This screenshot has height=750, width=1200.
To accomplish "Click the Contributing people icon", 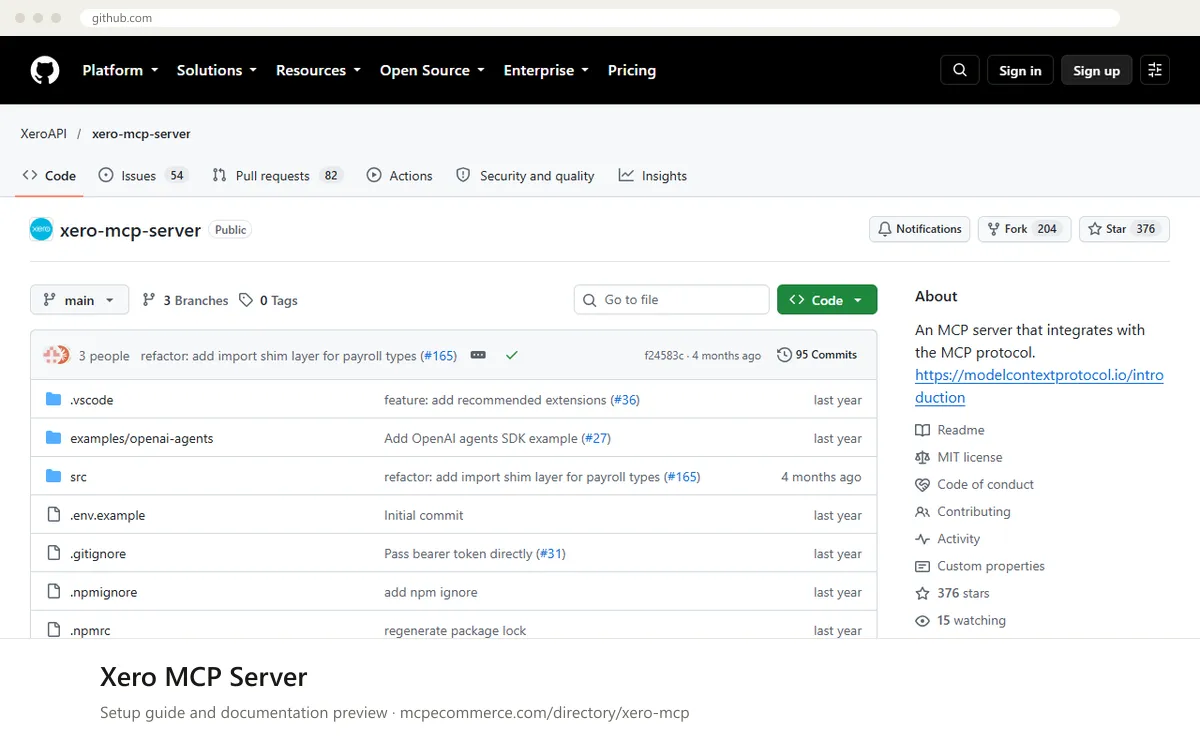I will [x=922, y=511].
